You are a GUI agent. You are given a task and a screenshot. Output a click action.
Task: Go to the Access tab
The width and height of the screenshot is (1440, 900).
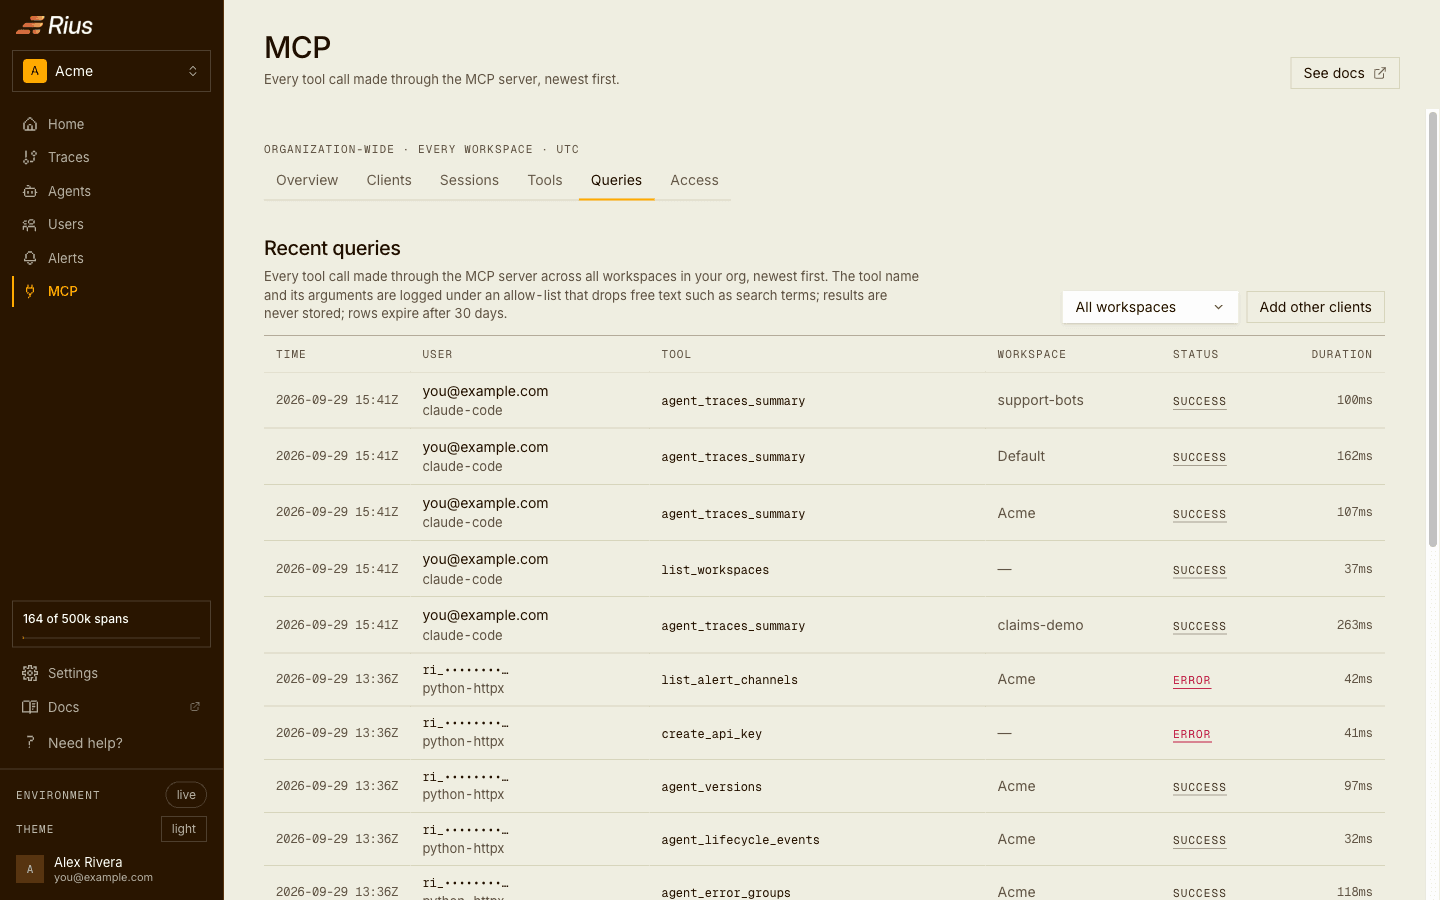[694, 181]
